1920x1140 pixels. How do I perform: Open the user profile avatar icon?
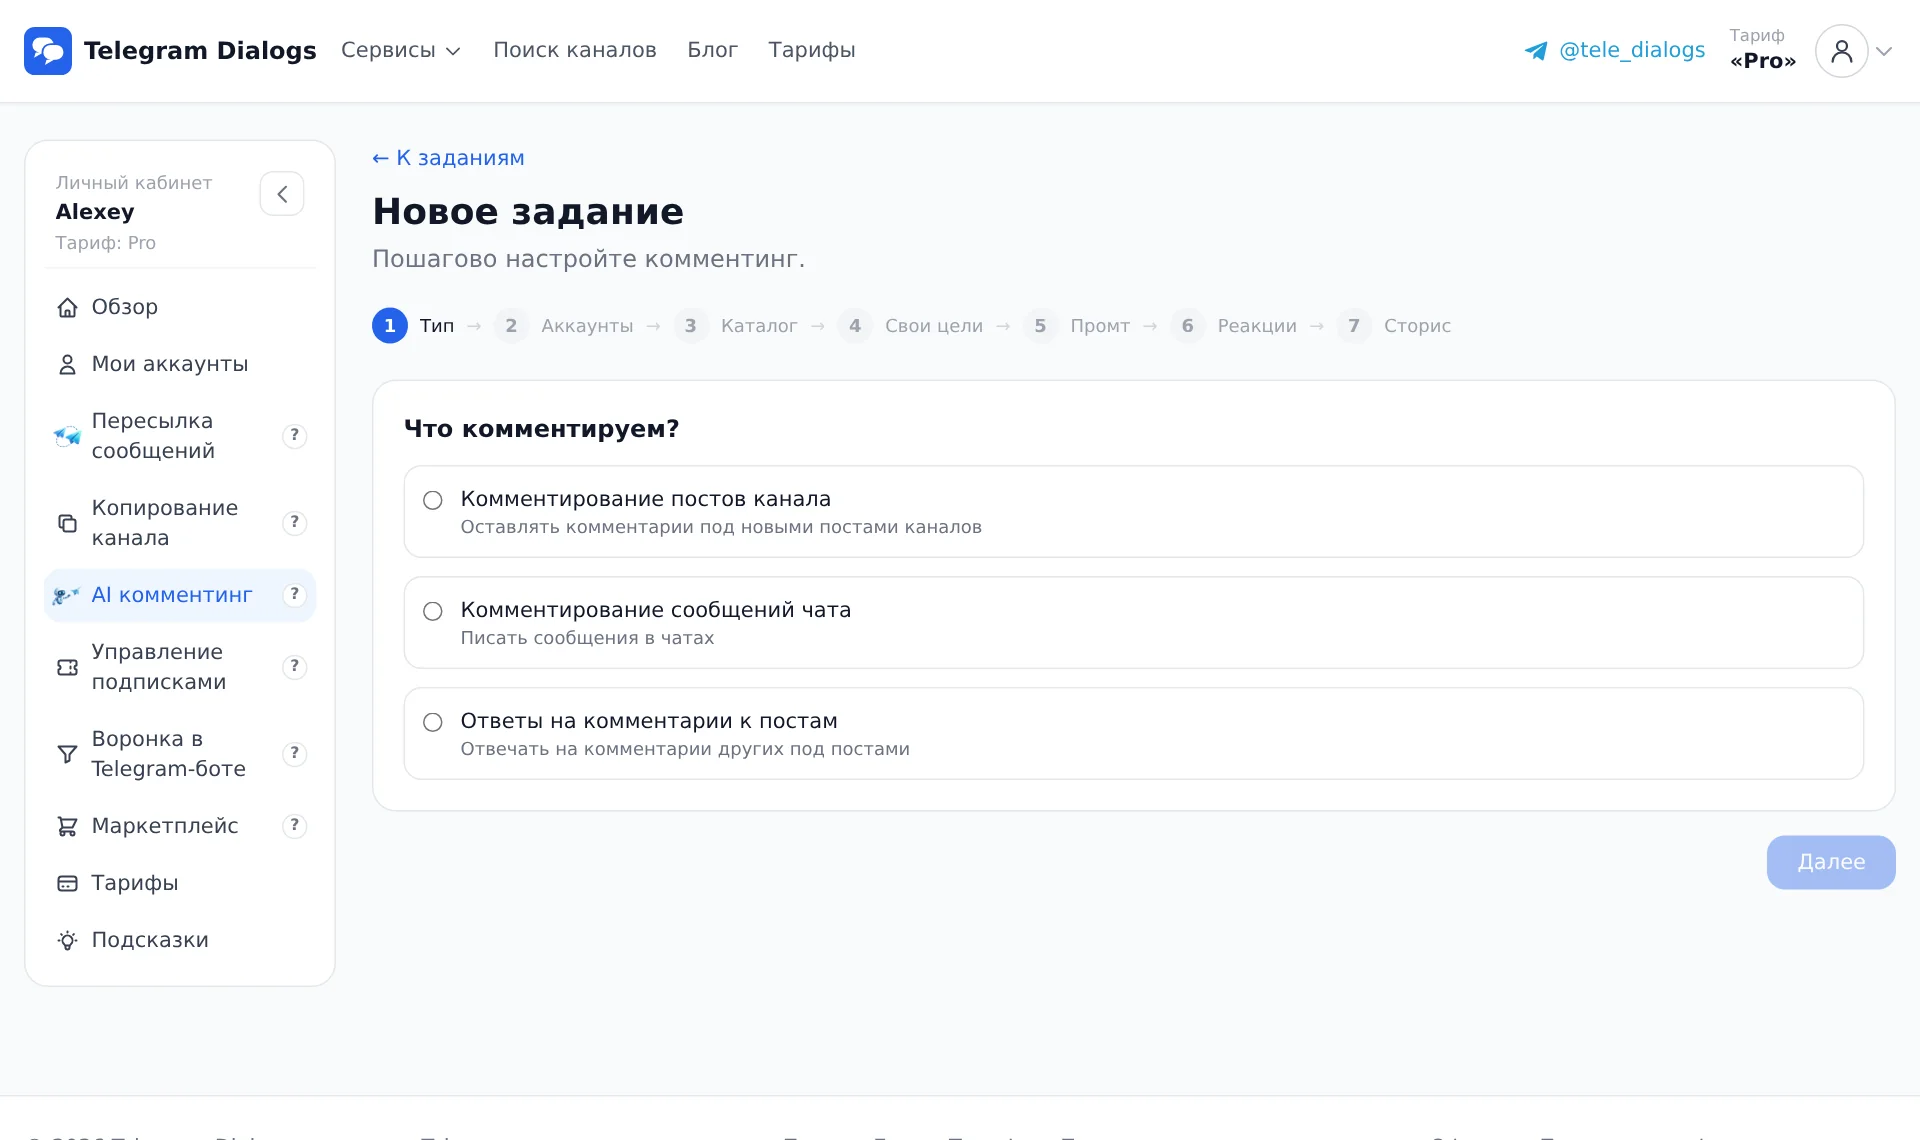click(1841, 51)
